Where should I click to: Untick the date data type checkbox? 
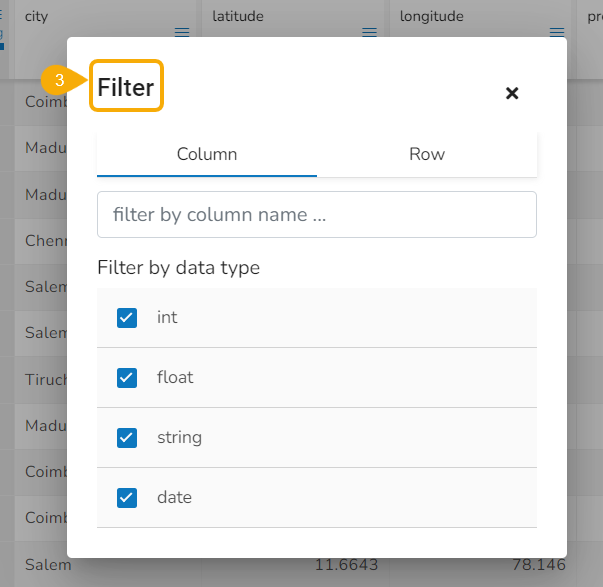(x=127, y=498)
